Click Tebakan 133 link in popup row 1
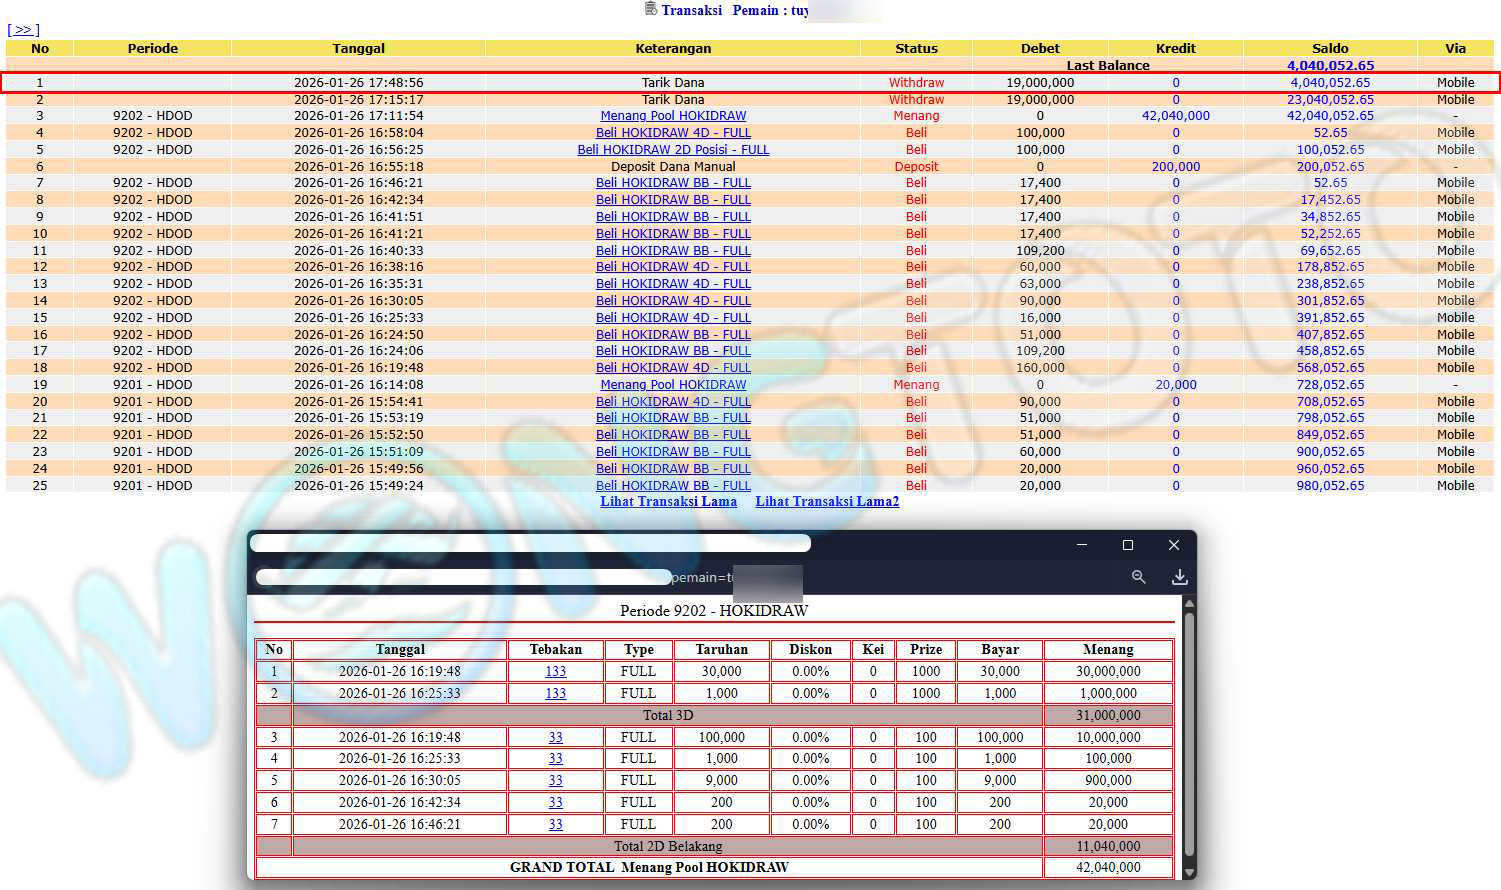Screen dimensions: 1501x890 tap(555, 672)
